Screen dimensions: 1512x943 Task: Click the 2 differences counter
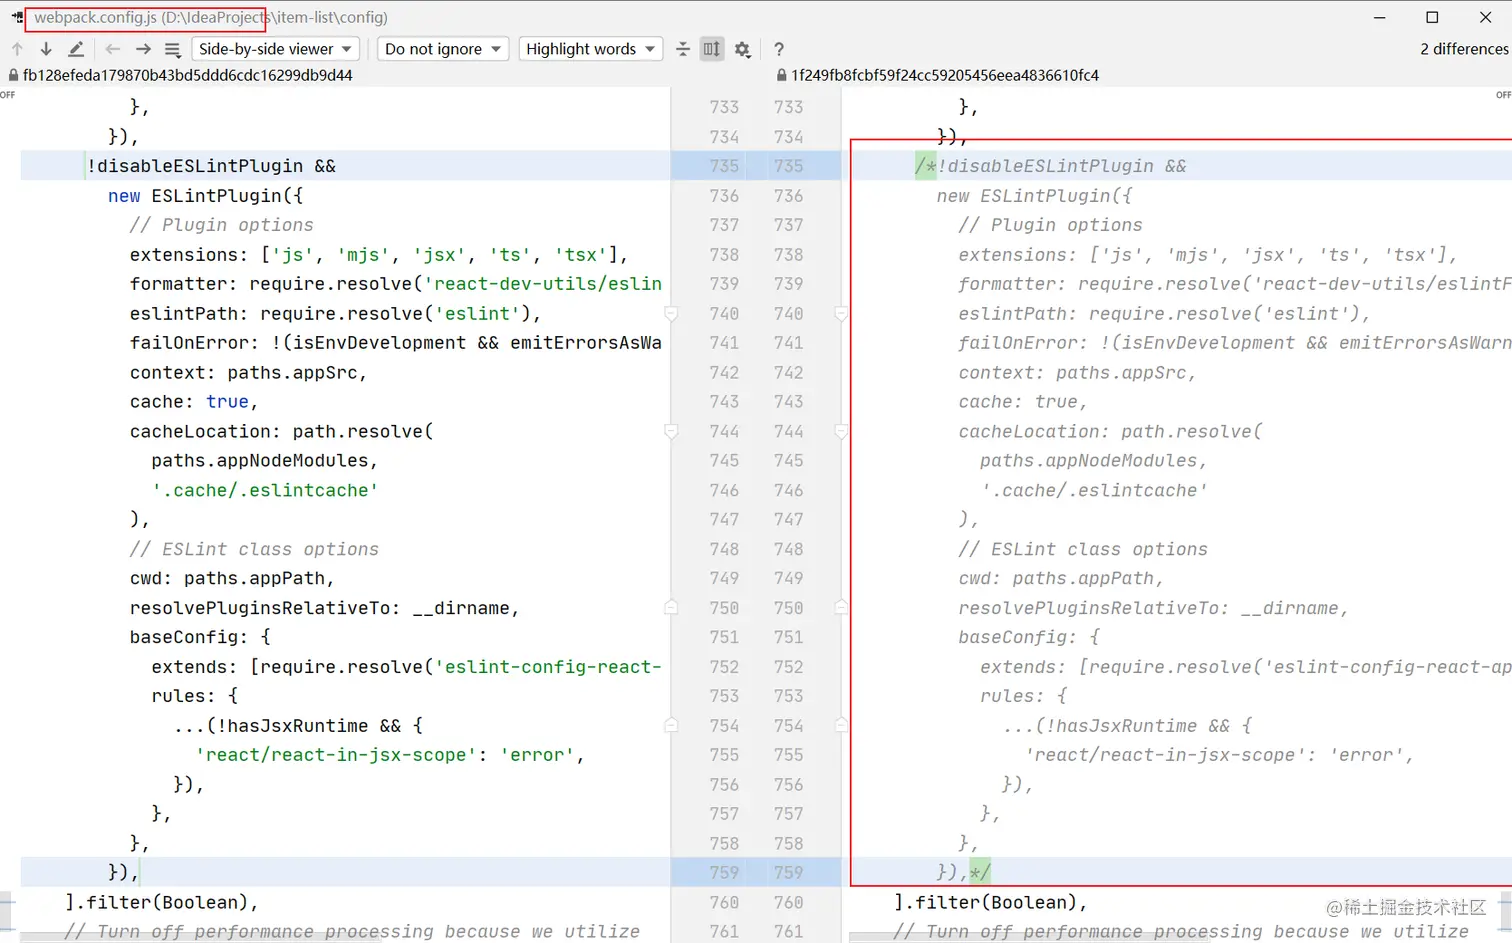[1464, 49]
